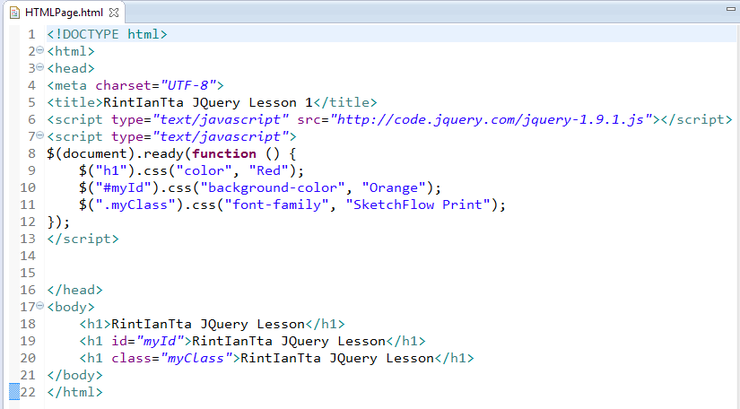The width and height of the screenshot is (740, 409).
Task: Click line number 14 in the gutter
Action: point(28,256)
